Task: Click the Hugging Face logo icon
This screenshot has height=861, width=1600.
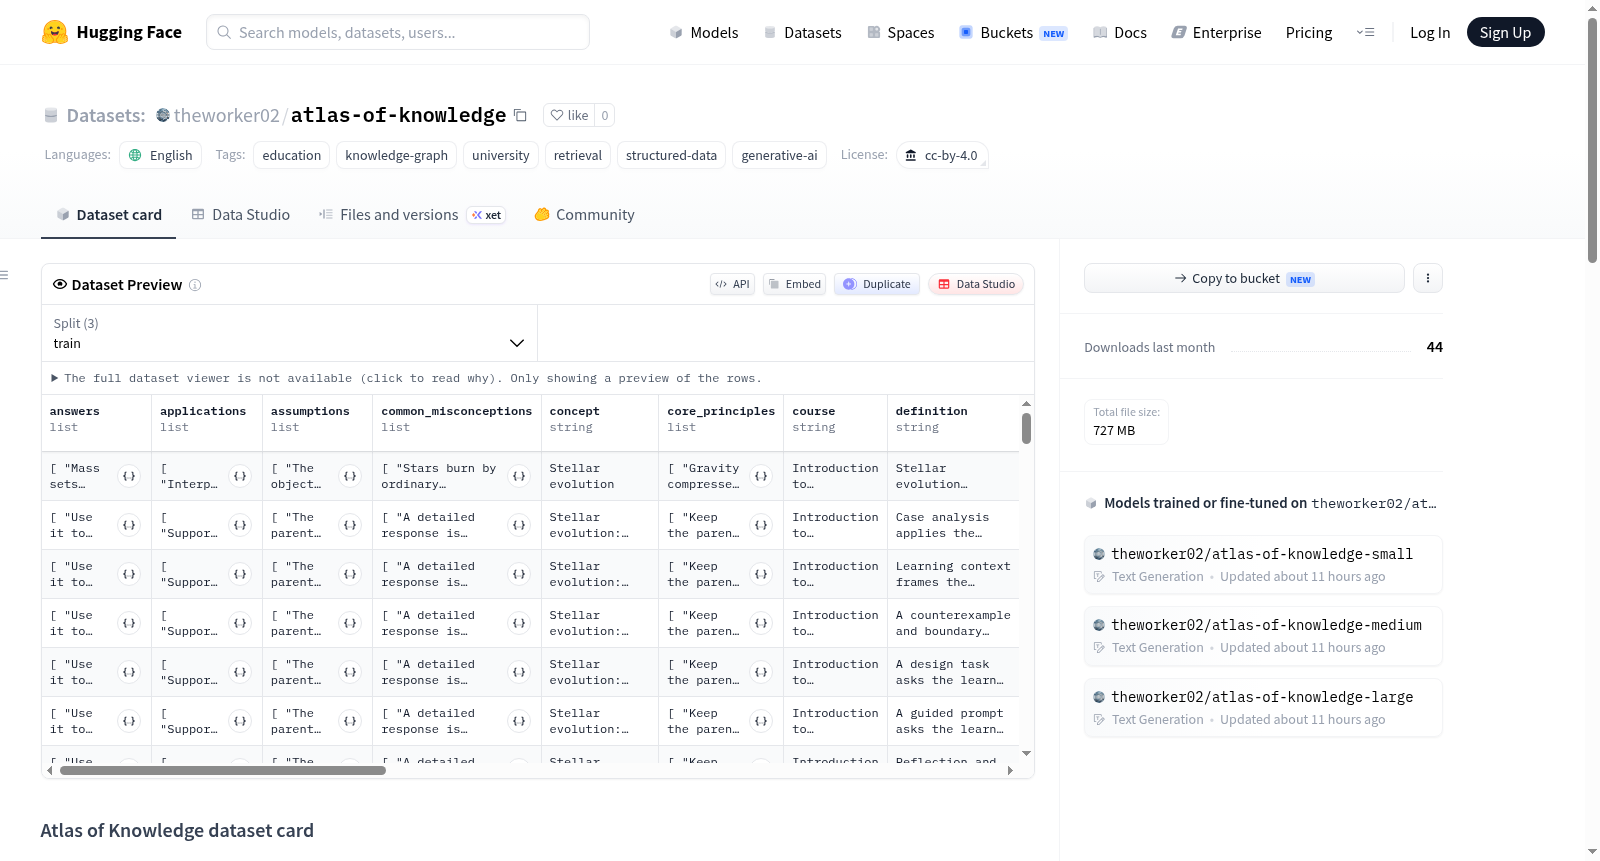Action: click(x=55, y=32)
